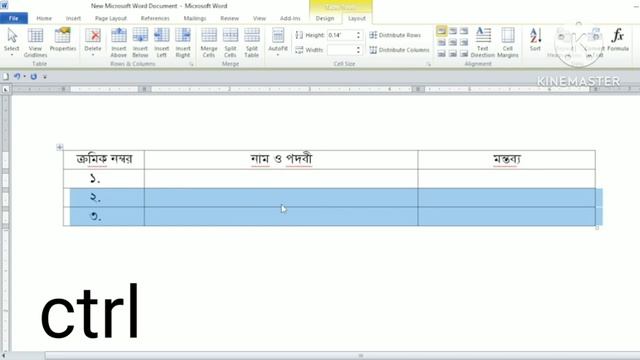Viewport: 640px width, 360px height.
Task: Click the Distribute Columns button
Action: point(399,50)
